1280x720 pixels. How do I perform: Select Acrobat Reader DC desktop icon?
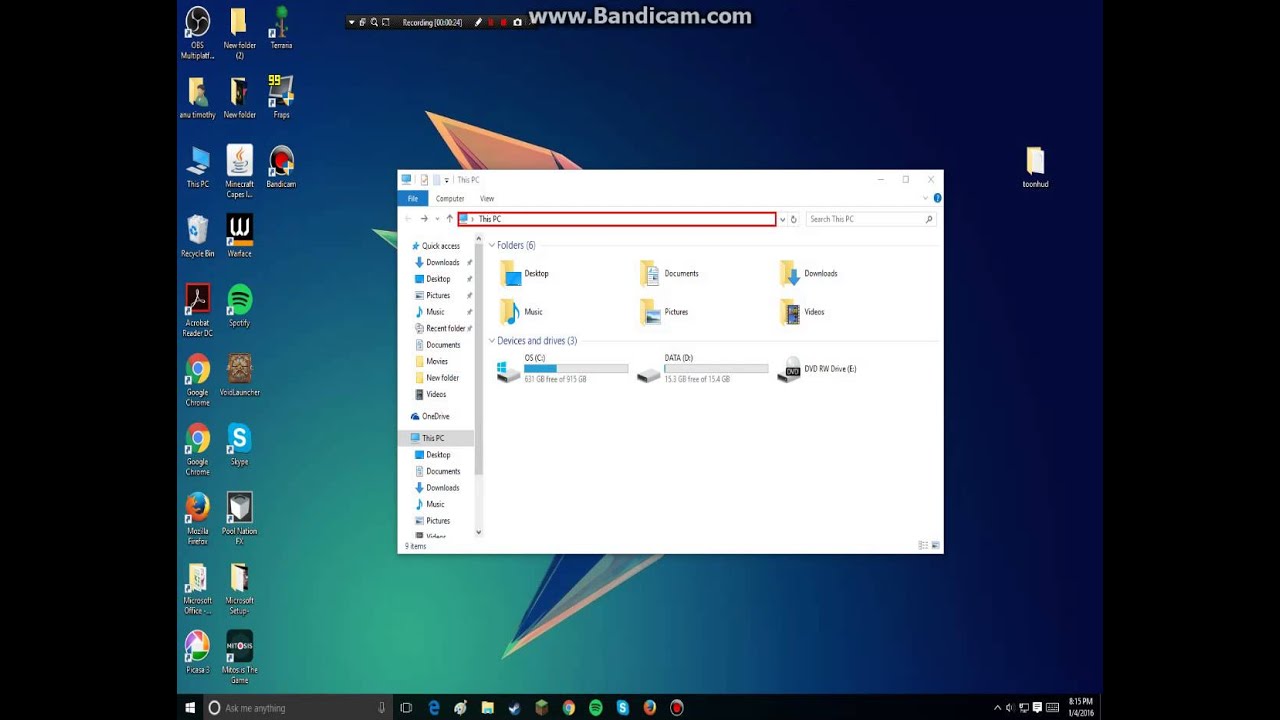[x=197, y=310]
